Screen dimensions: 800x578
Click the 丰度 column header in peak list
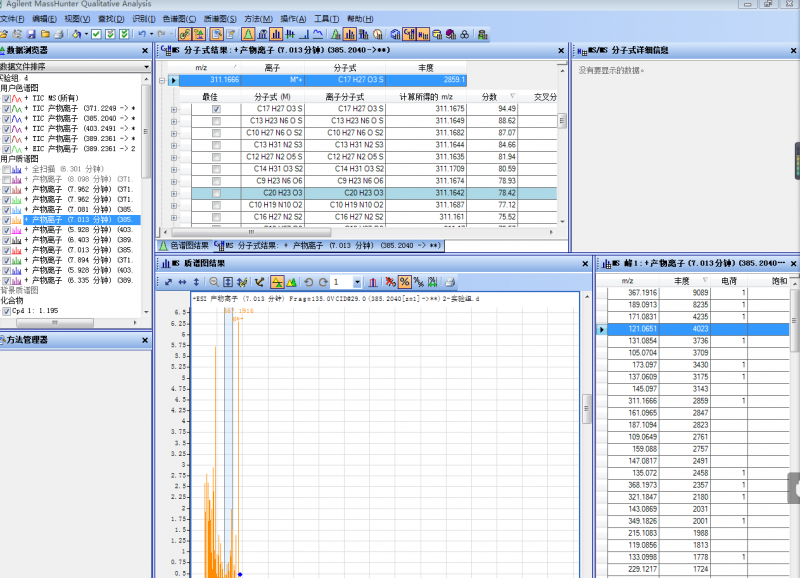click(x=682, y=280)
